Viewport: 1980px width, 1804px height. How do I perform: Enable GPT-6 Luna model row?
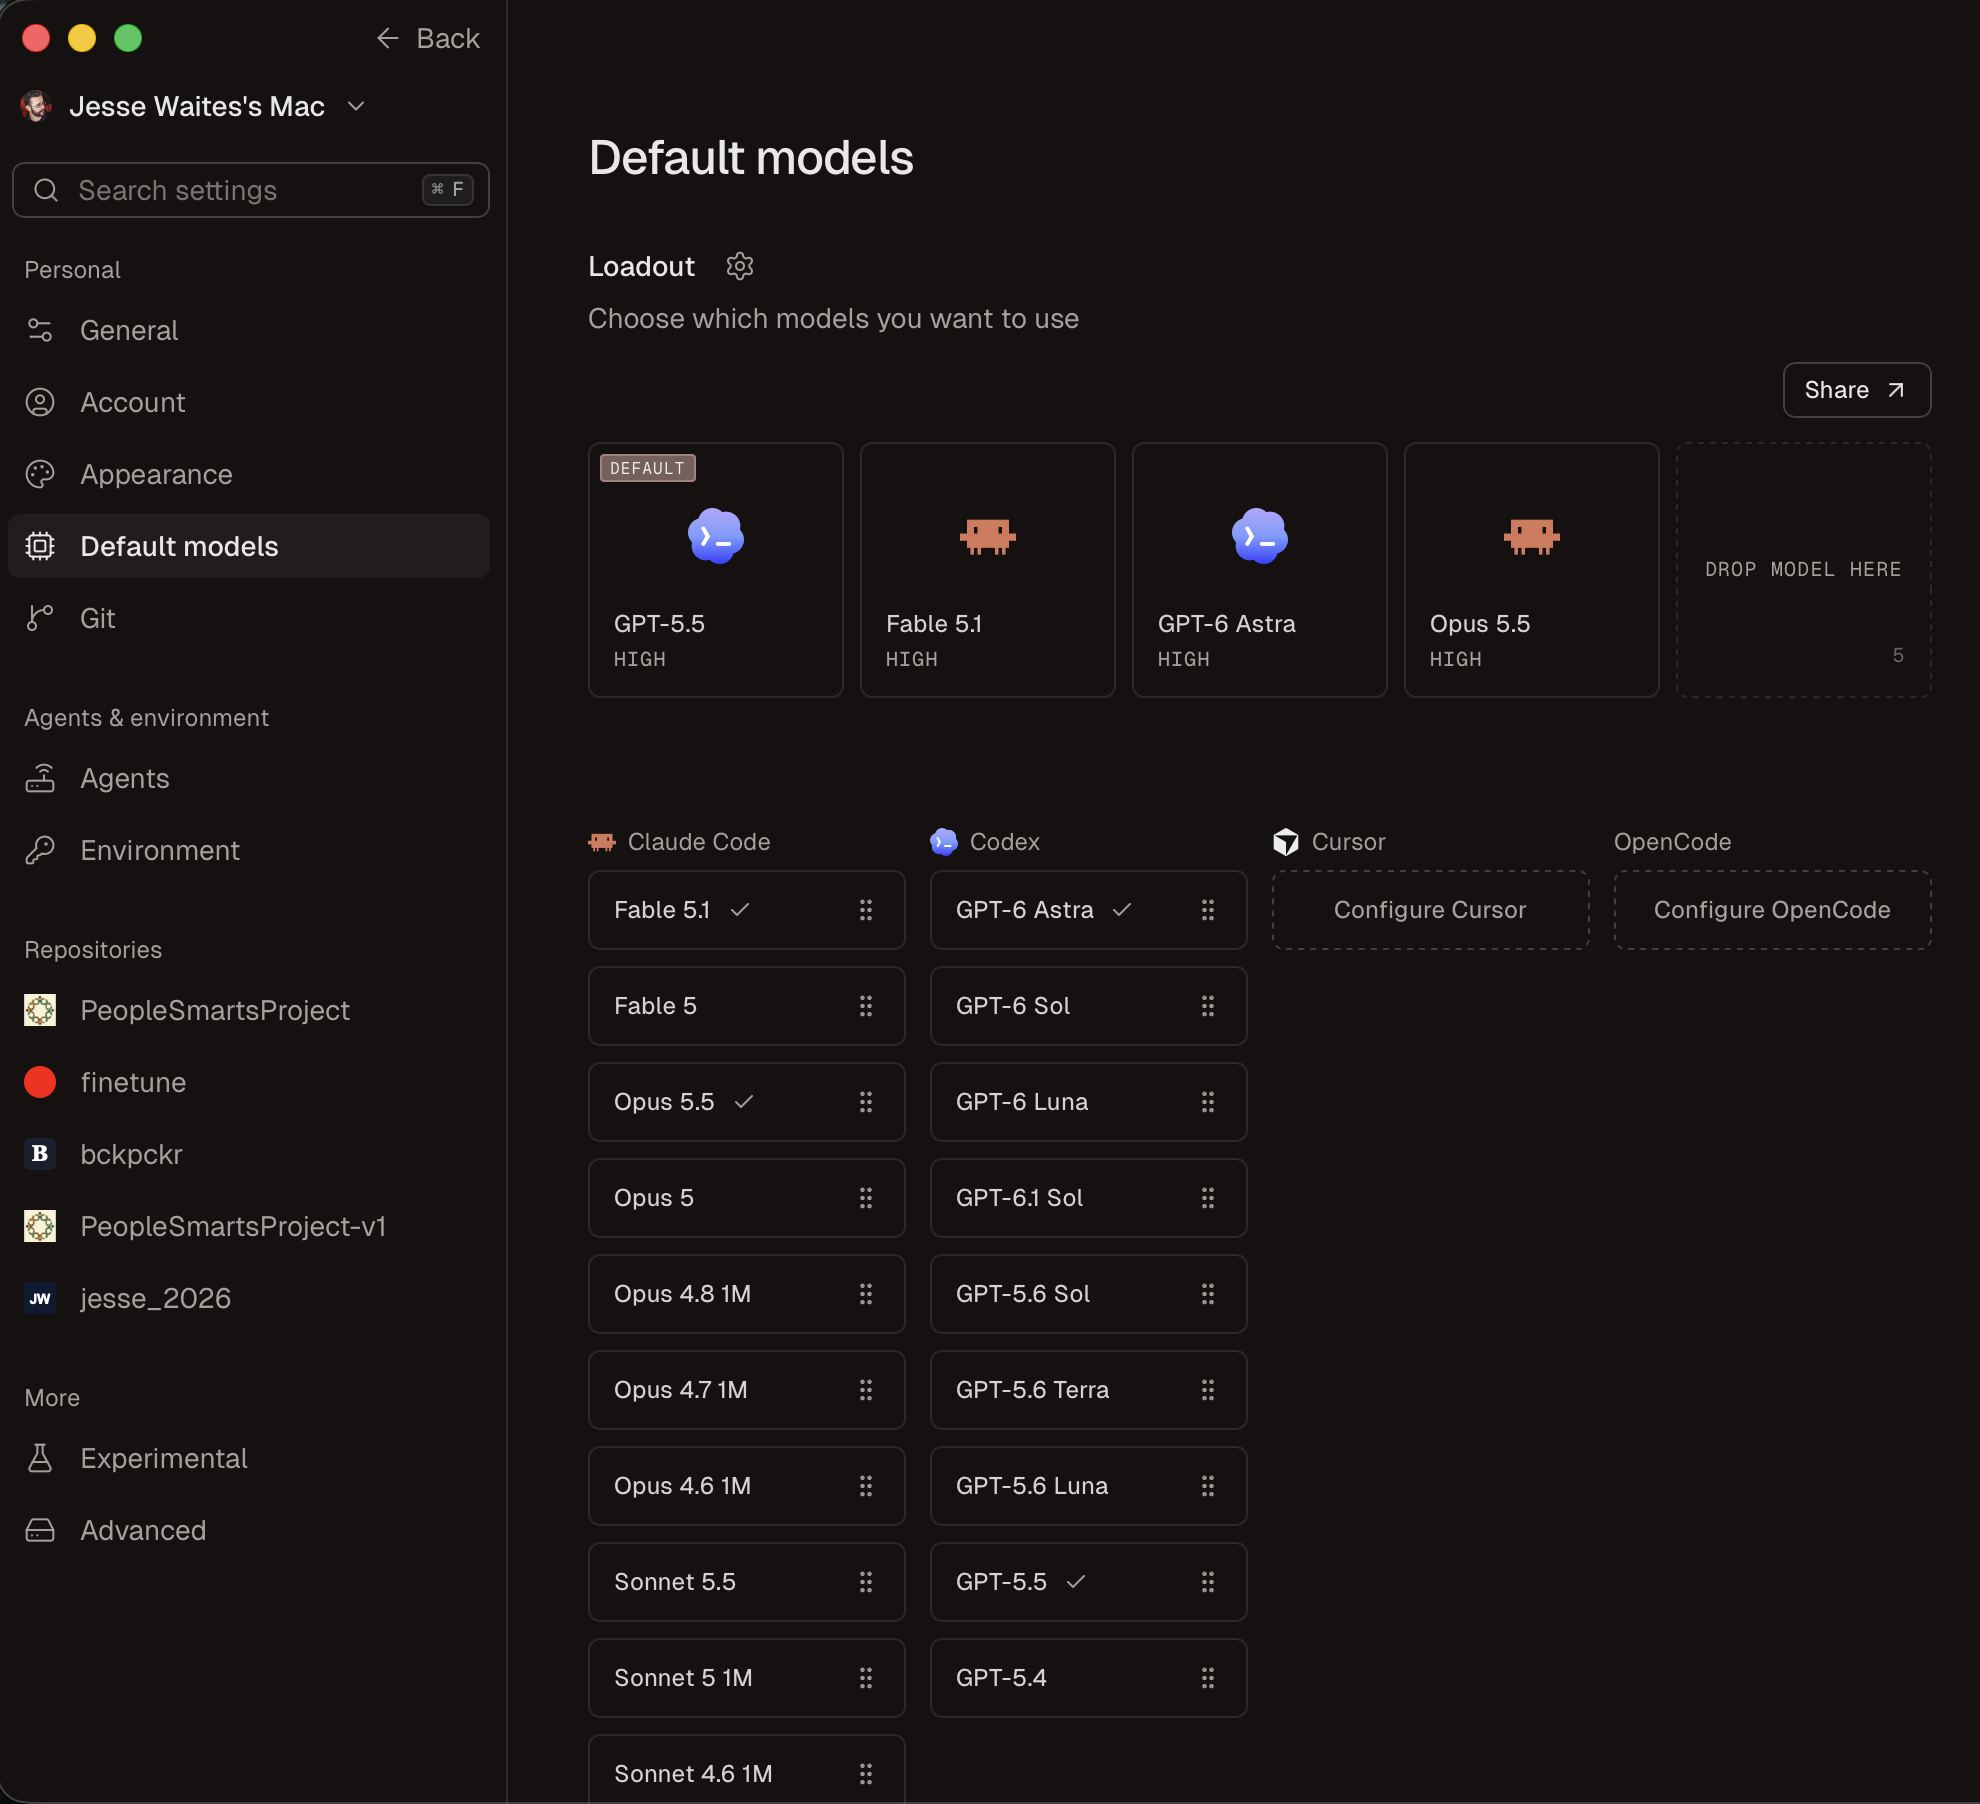point(1088,1102)
